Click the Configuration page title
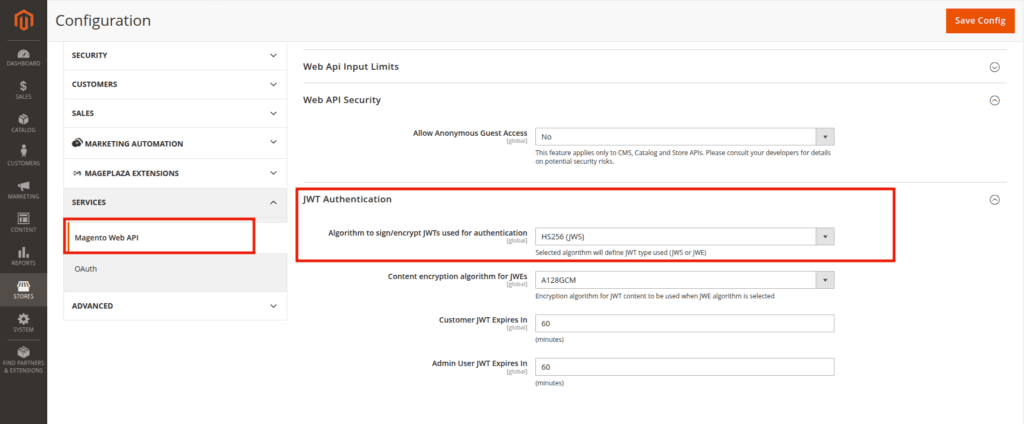Viewport: 1024px width, 424px height. point(103,21)
